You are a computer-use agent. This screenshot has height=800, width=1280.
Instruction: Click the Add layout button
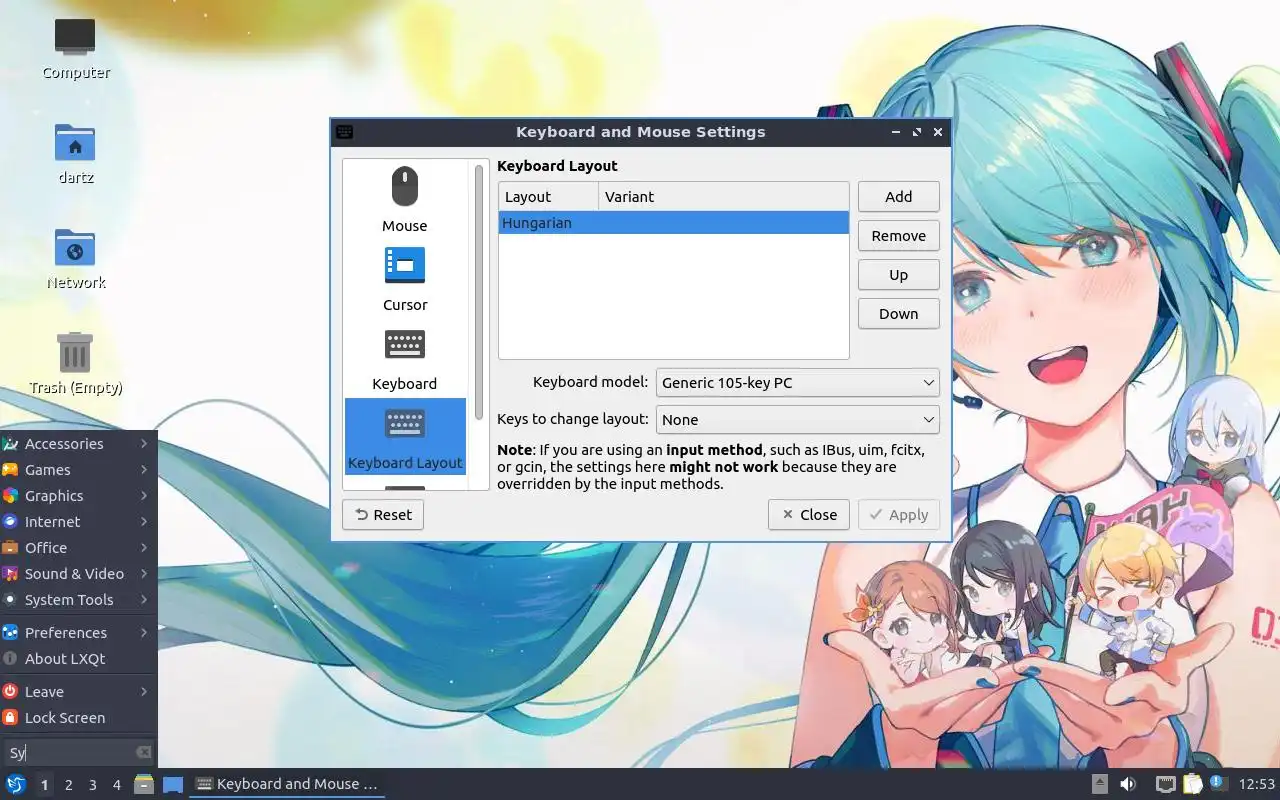coord(898,196)
